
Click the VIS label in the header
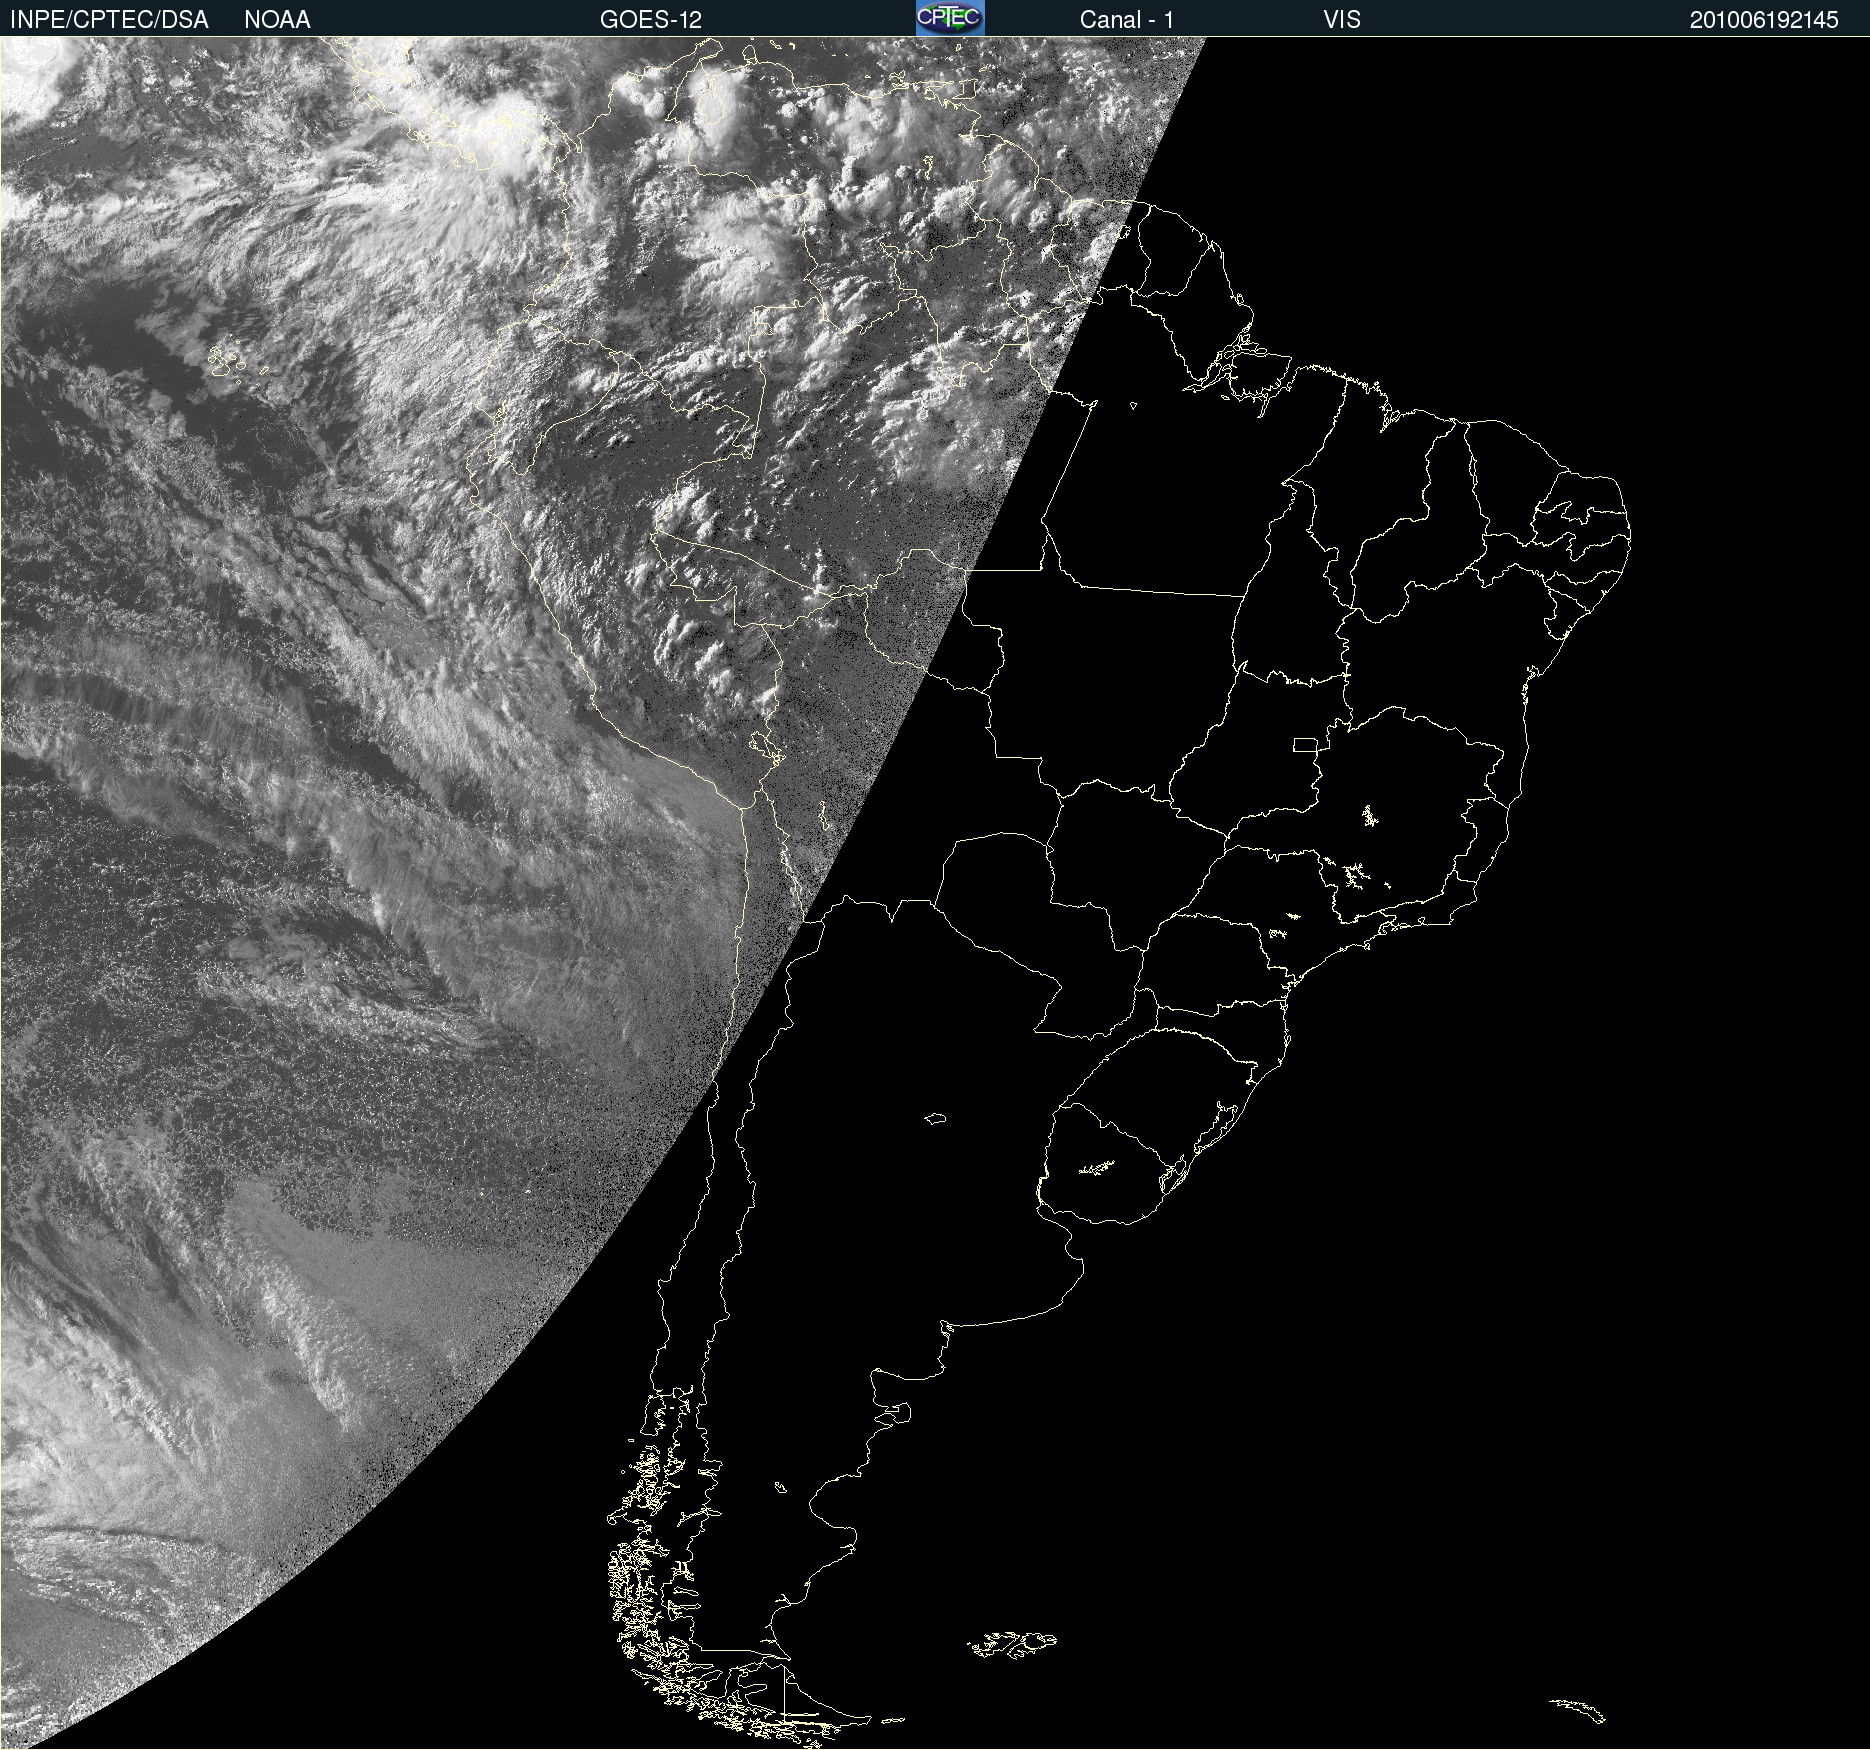(1342, 20)
